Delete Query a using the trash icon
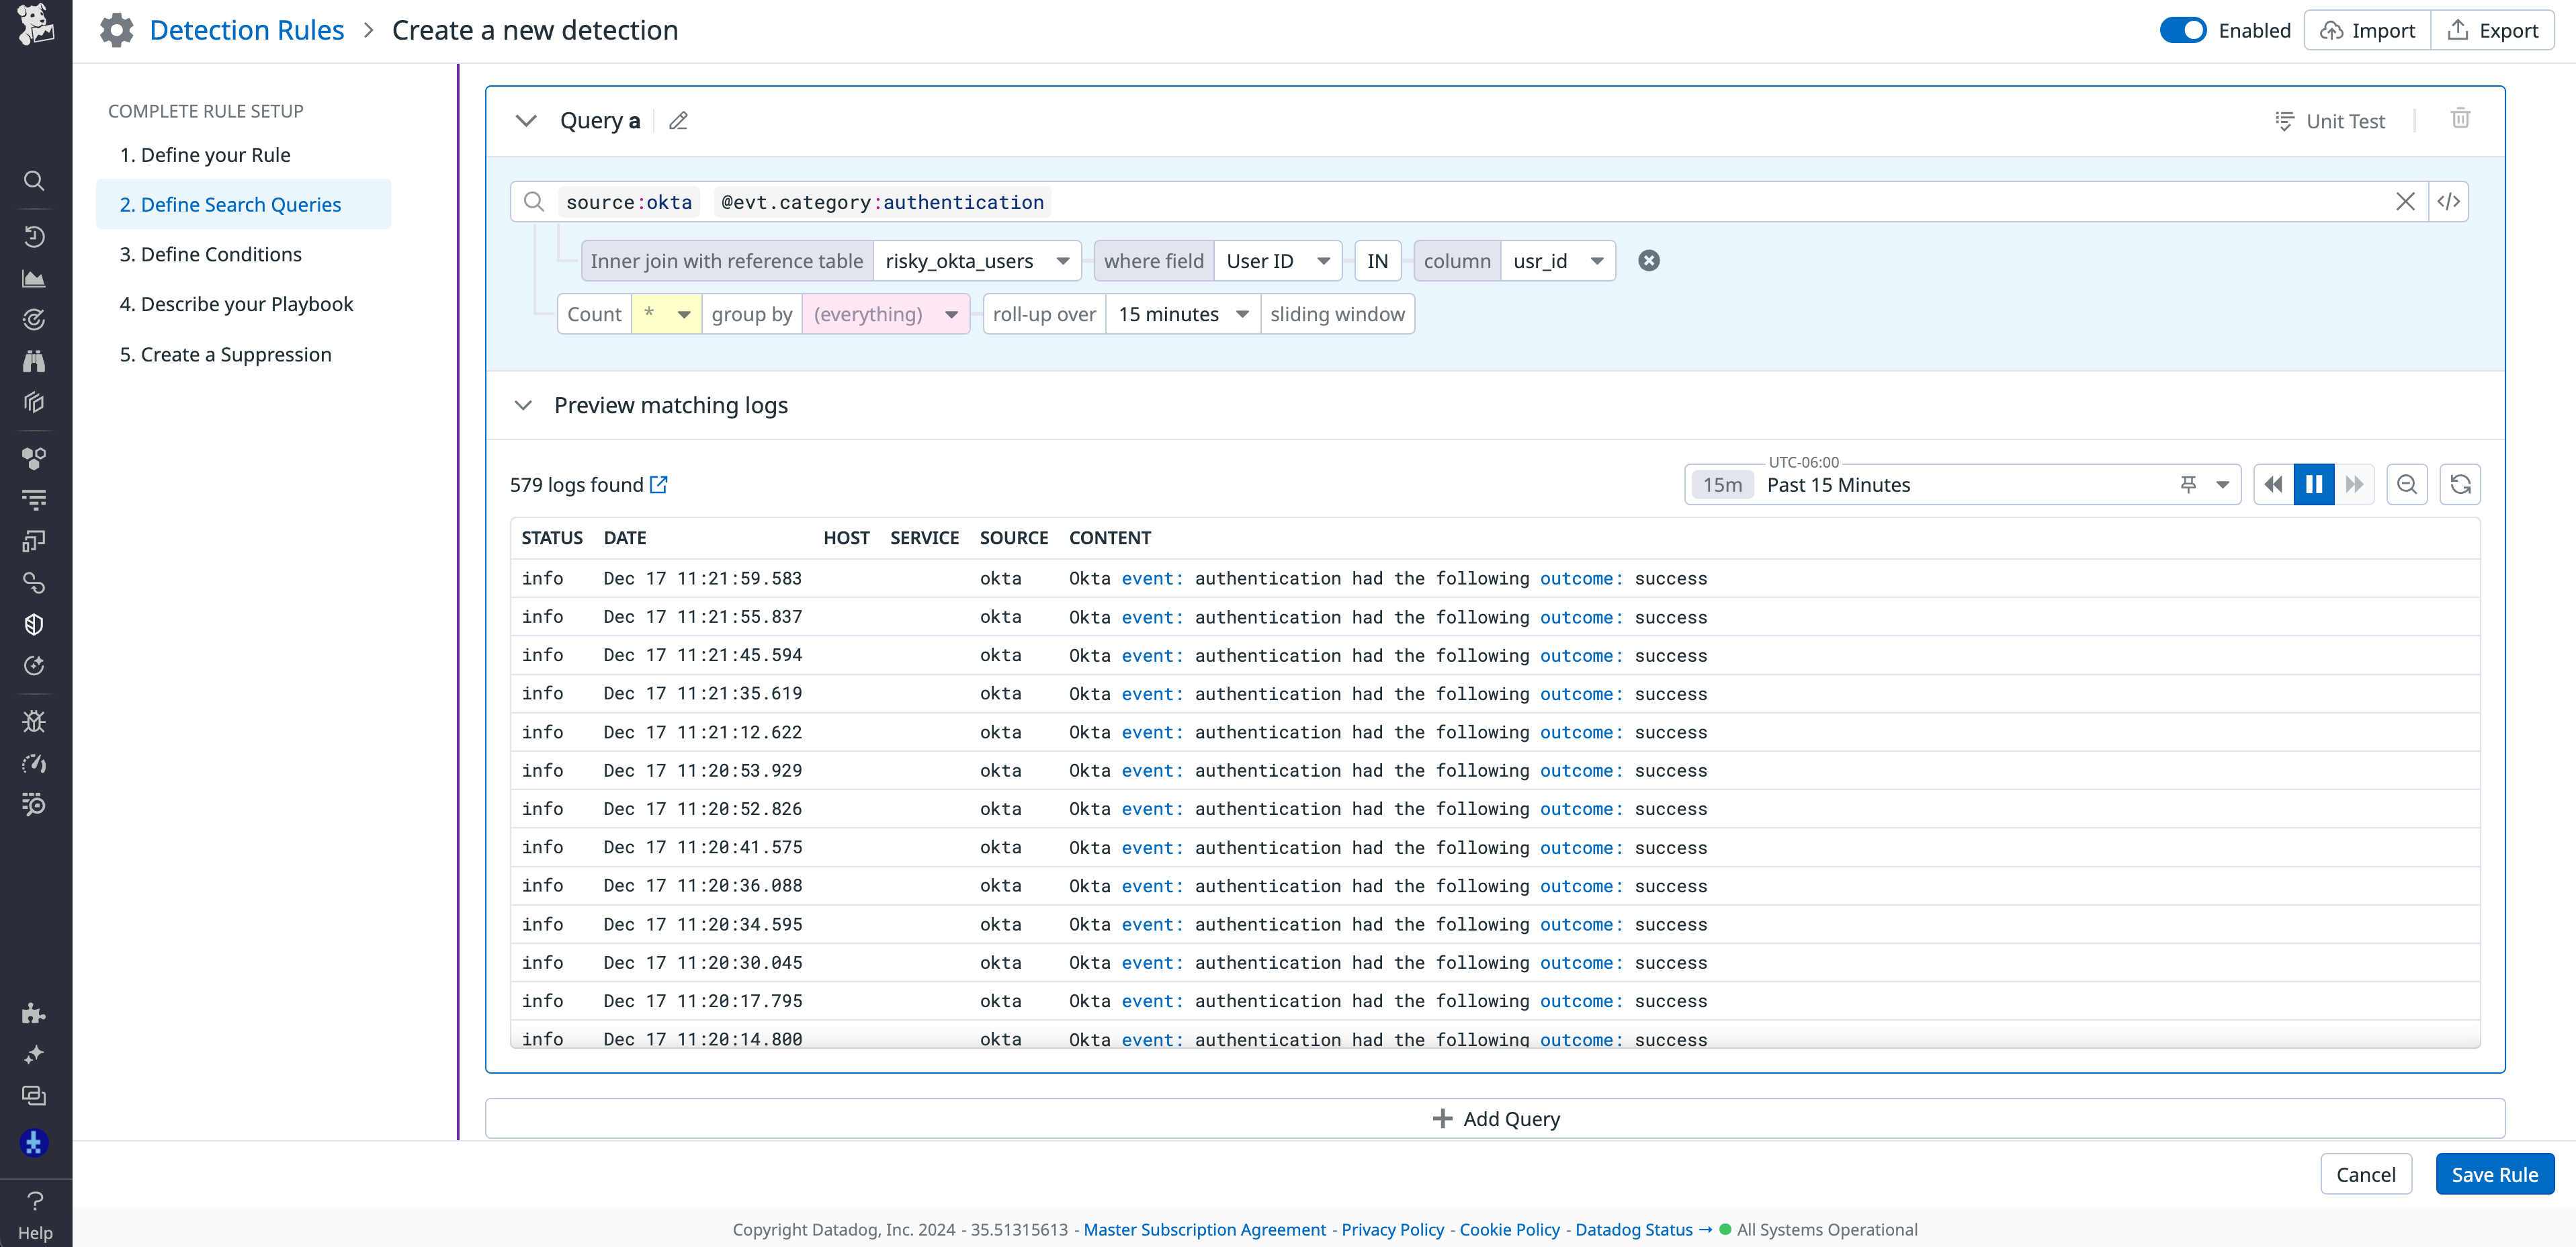 pyautogui.click(x=2461, y=119)
